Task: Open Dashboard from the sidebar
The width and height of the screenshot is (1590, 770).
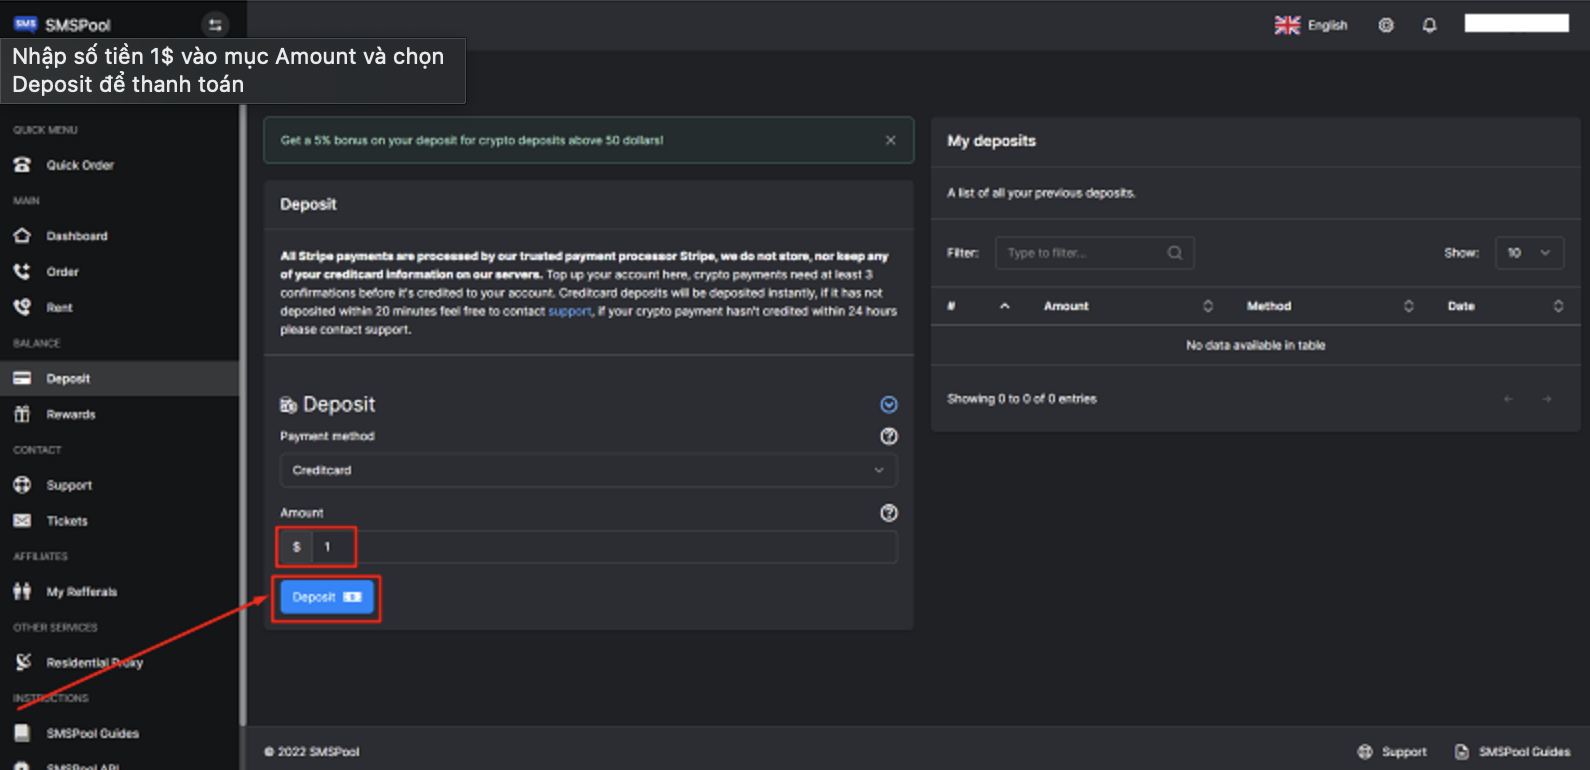Action: (76, 236)
